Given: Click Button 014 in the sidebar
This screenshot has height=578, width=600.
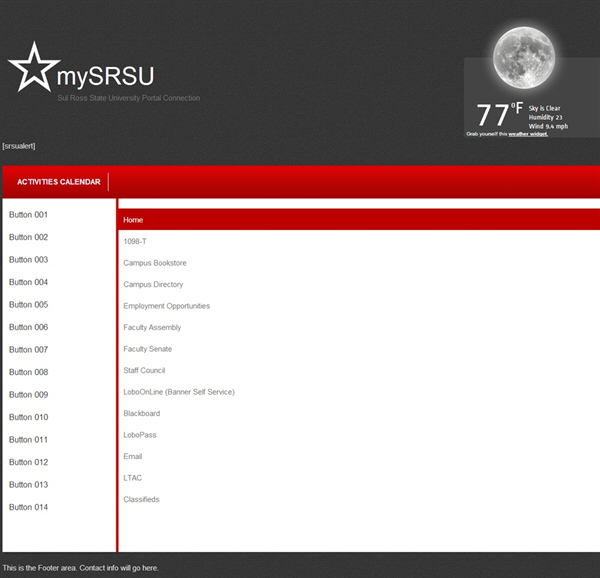Looking at the screenshot, I should pos(28,507).
